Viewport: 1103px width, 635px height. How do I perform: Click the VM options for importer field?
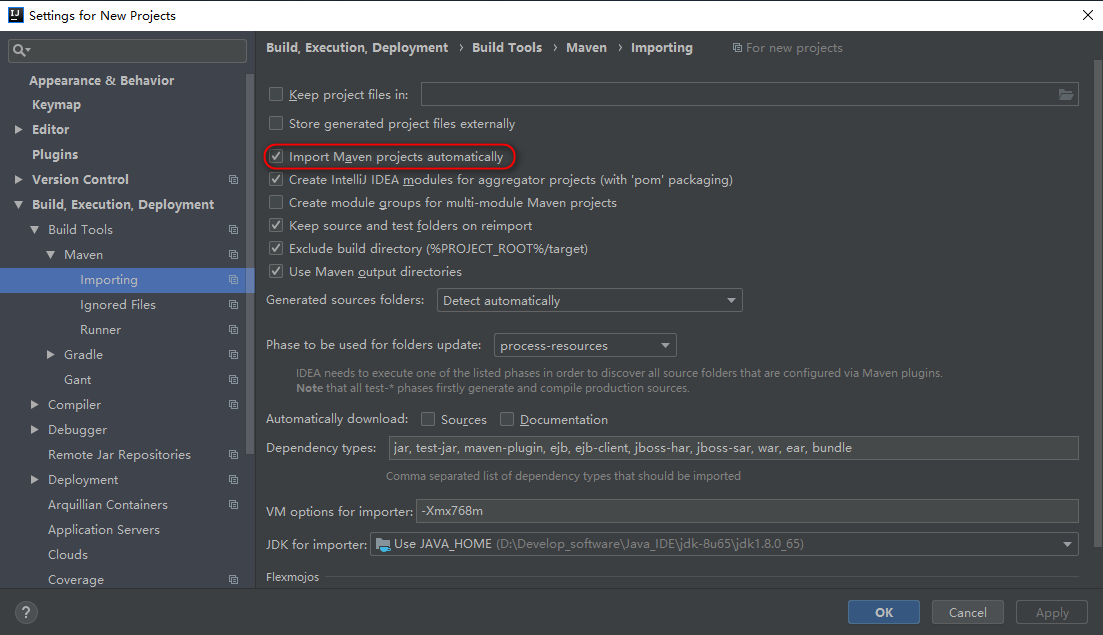coord(747,511)
